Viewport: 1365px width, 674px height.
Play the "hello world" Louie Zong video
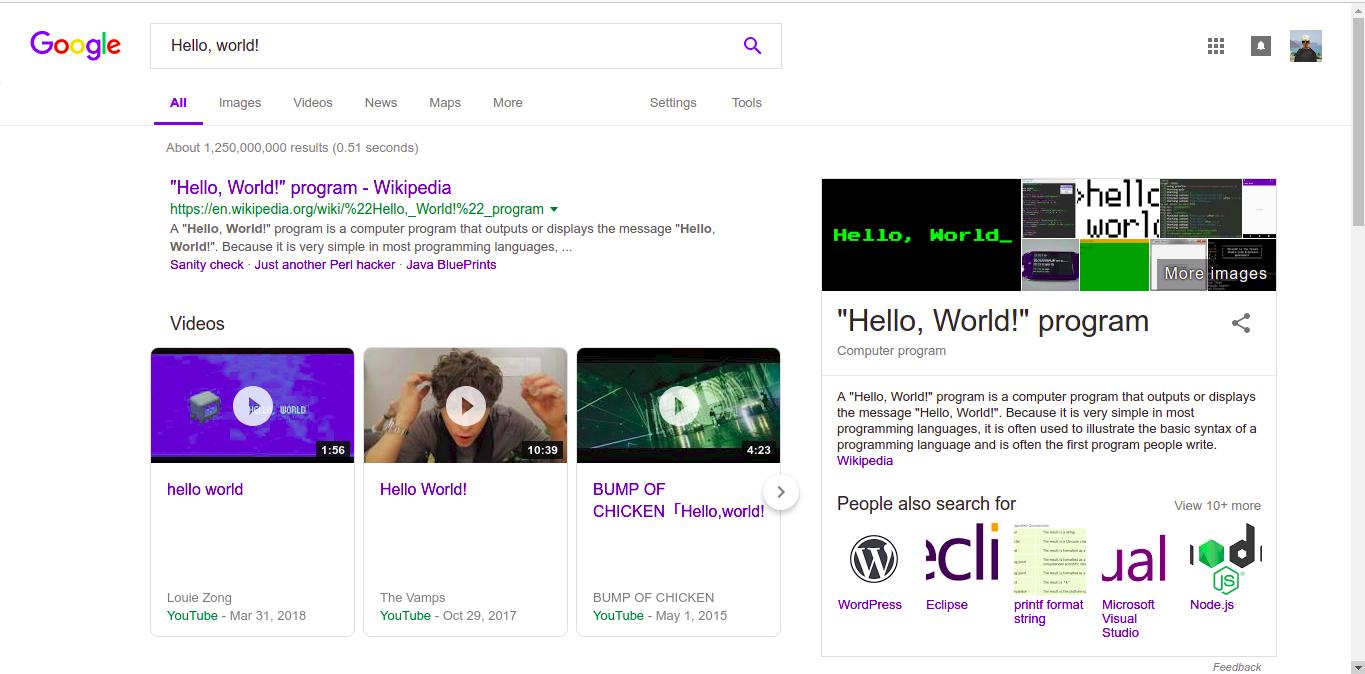coord(252,406)
